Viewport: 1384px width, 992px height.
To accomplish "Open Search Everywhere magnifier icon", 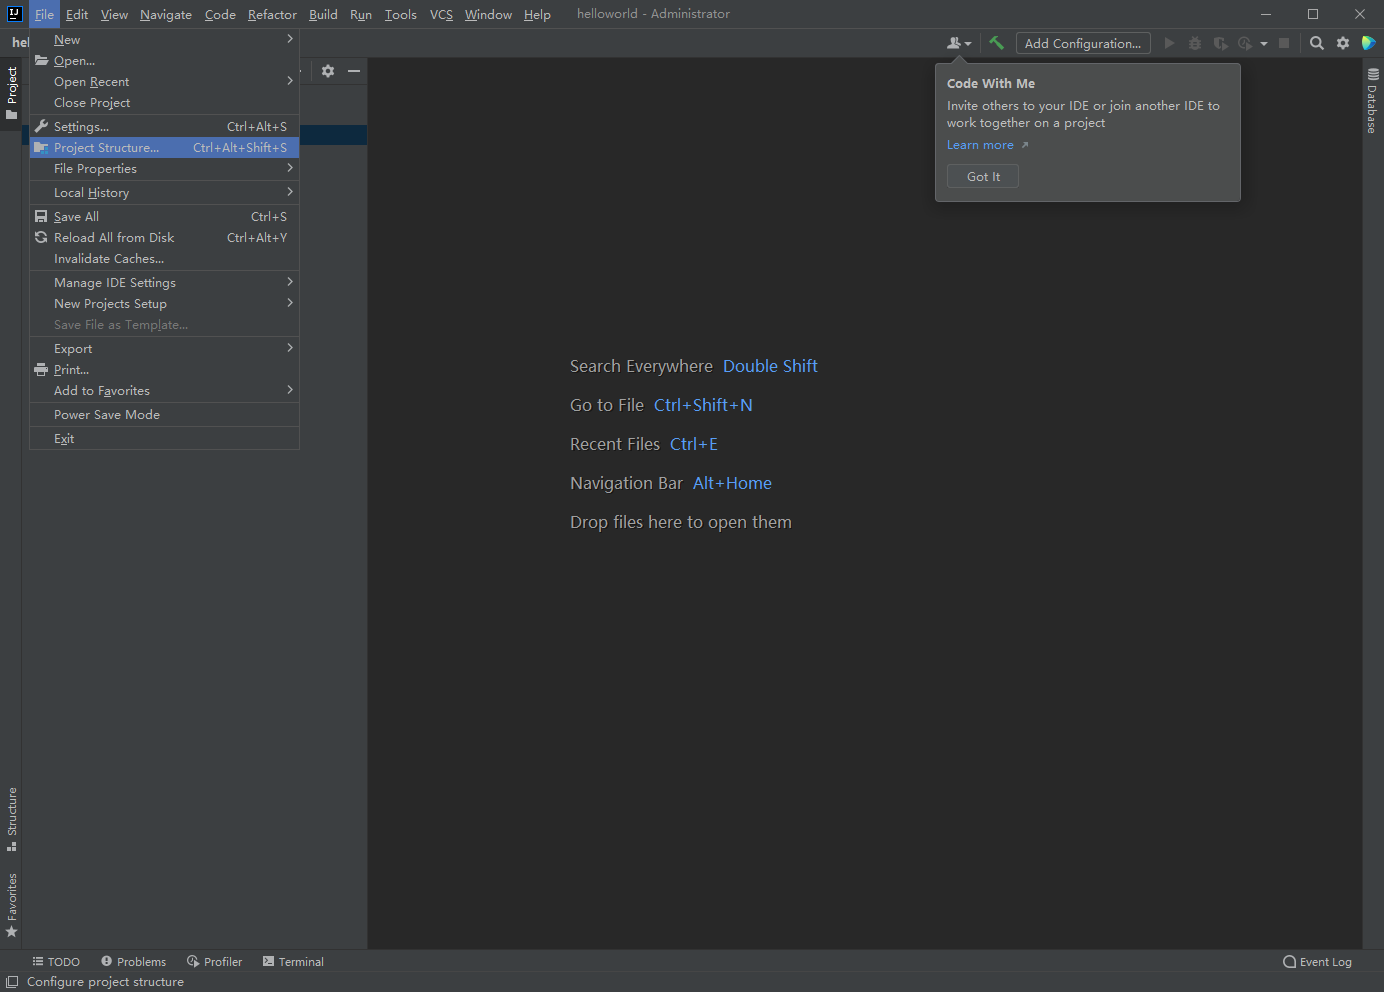I will [x=1317, y=43].
